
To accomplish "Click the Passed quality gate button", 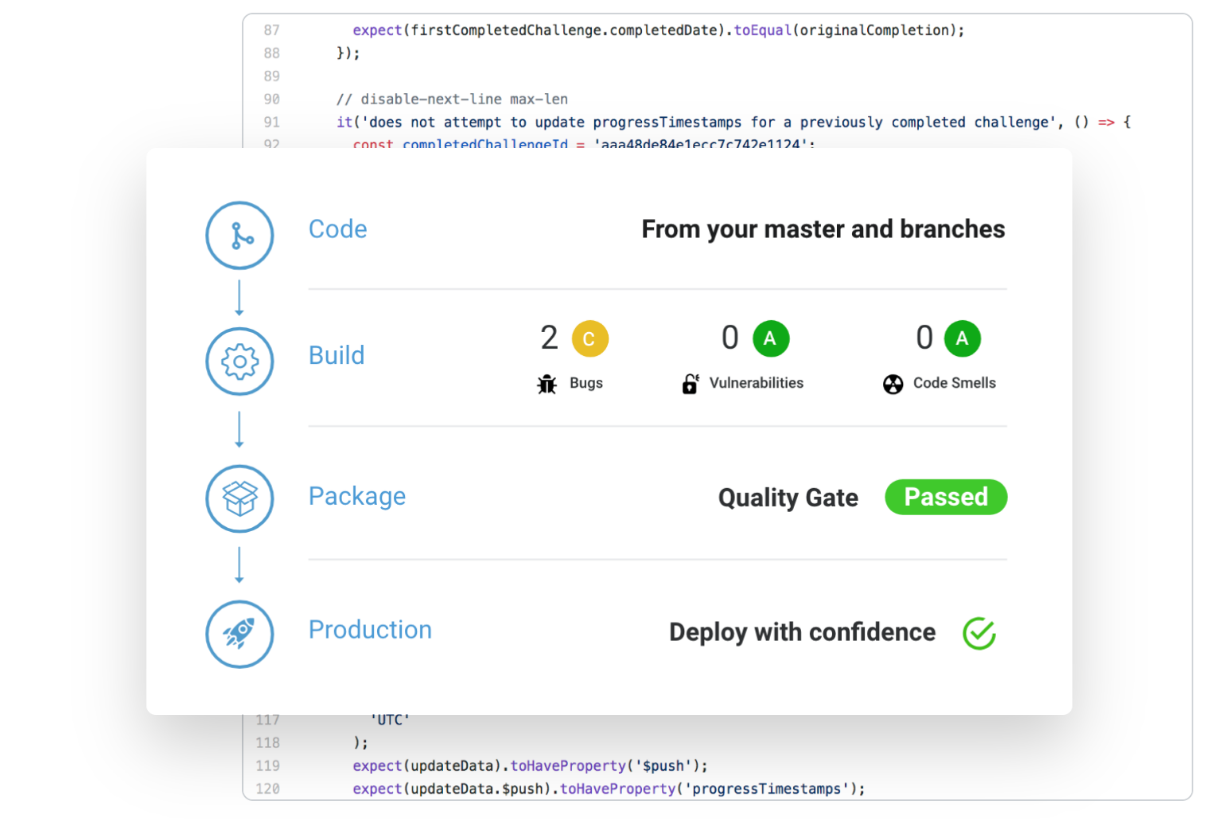I will pos(945,497).
